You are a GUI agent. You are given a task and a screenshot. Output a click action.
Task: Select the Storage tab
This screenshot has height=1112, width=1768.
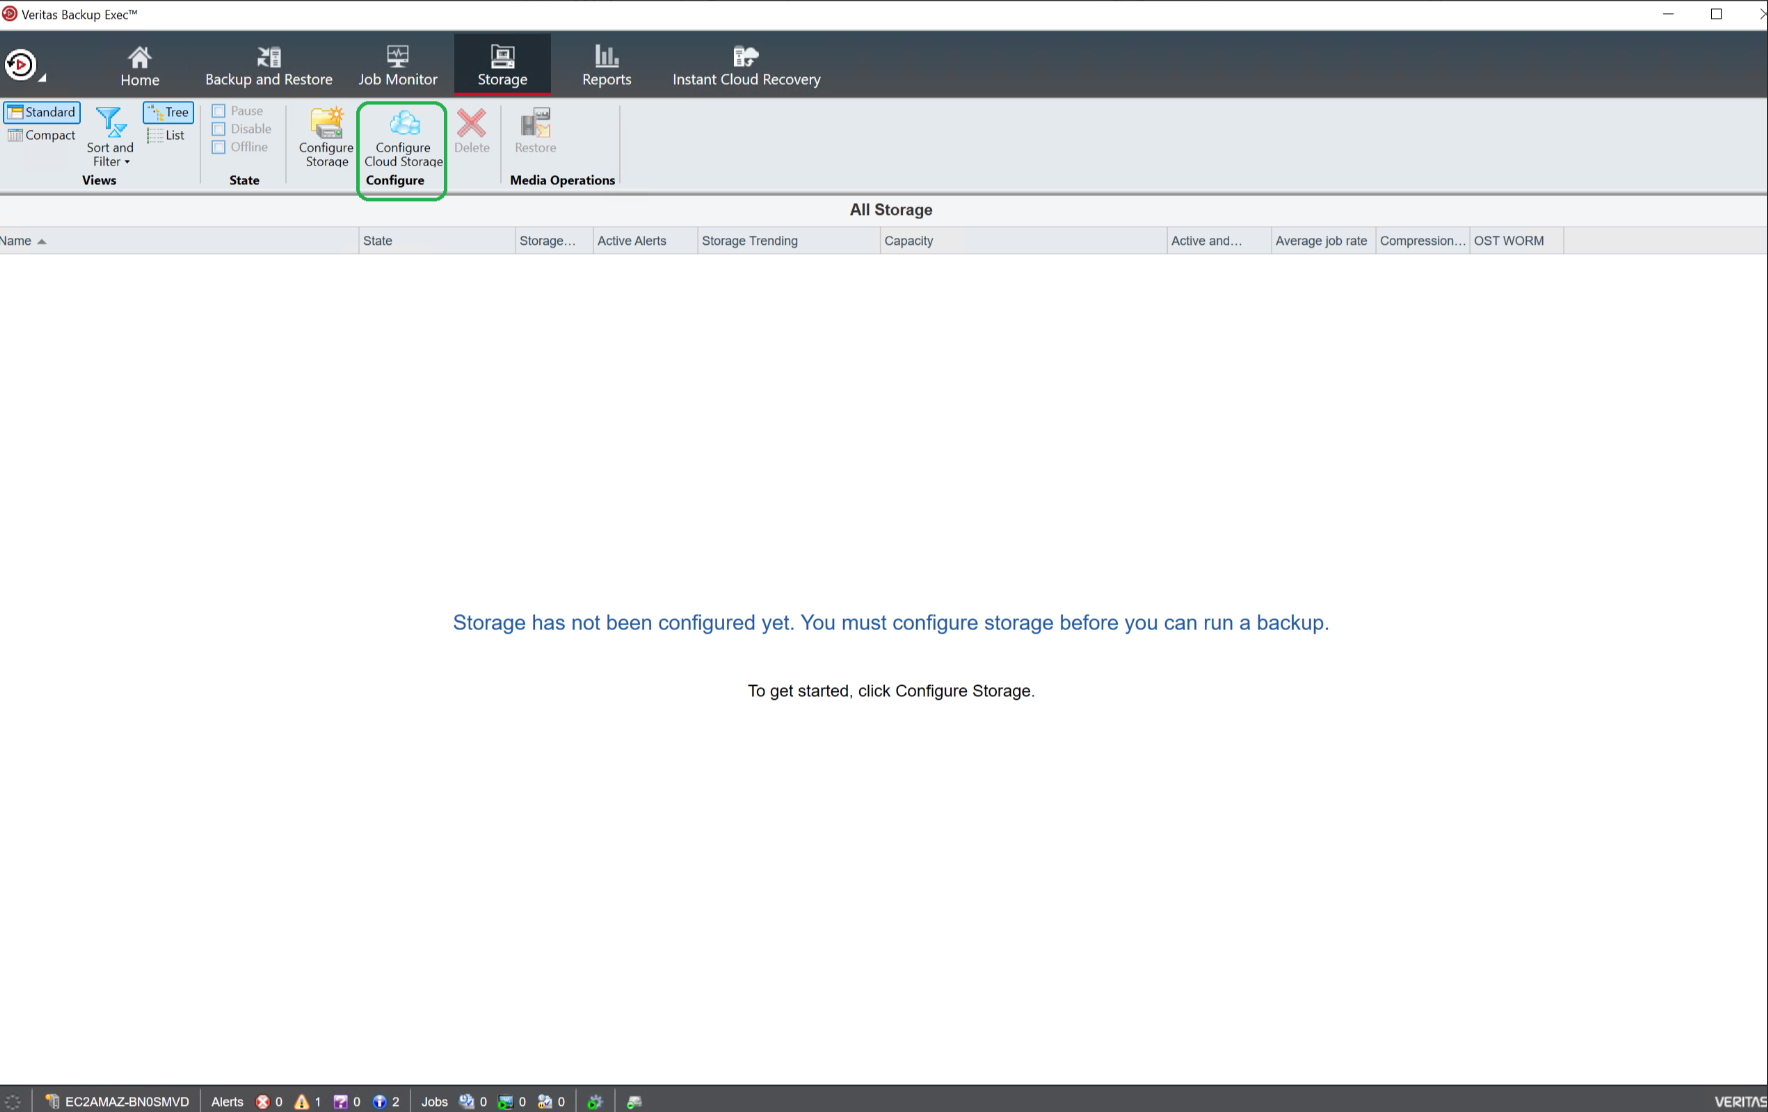point(502,66)
